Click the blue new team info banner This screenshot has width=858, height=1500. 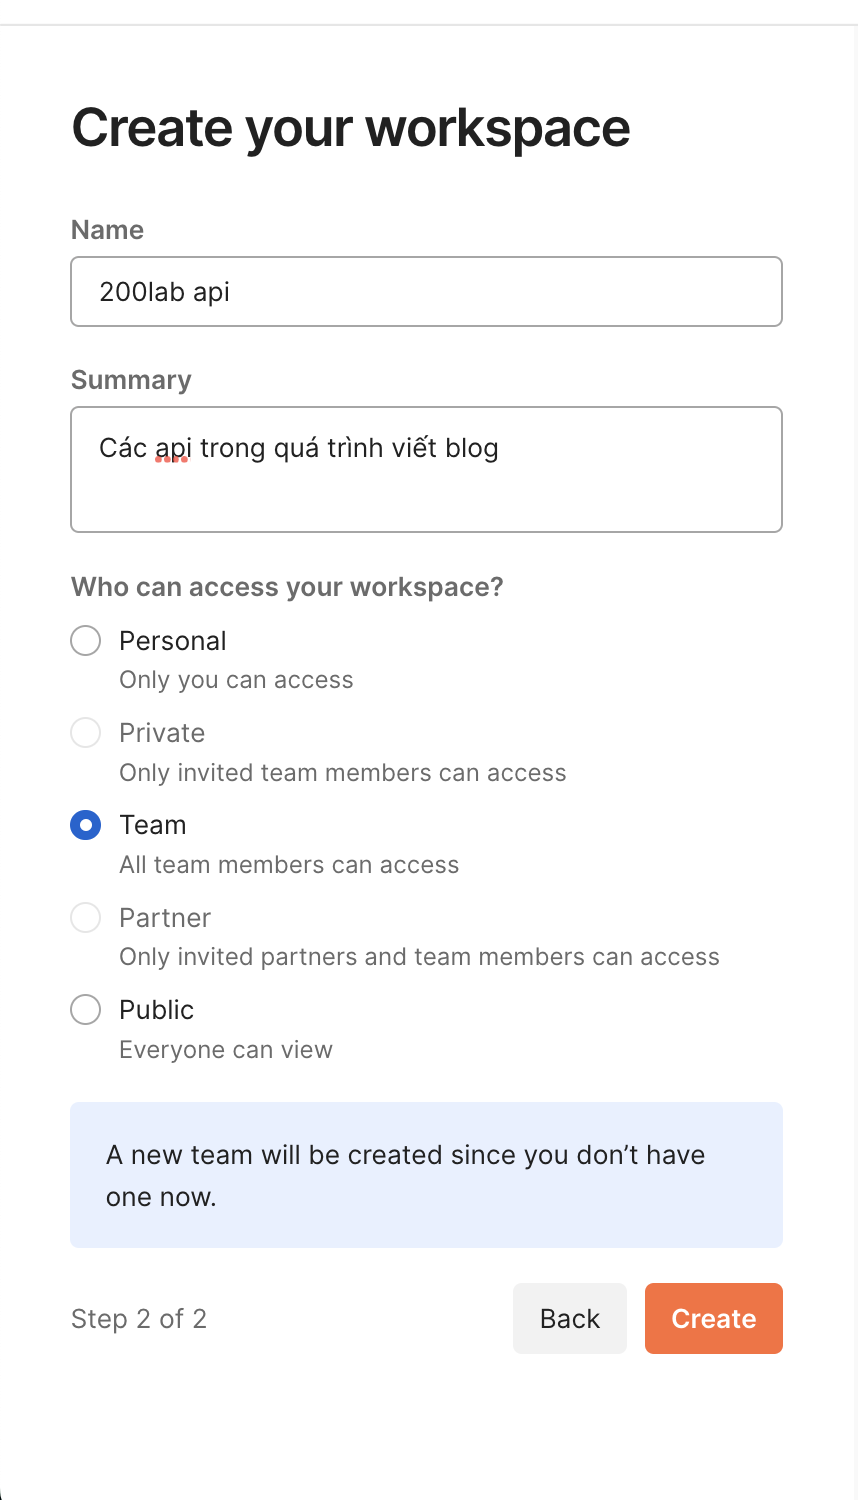point(426,1175)
